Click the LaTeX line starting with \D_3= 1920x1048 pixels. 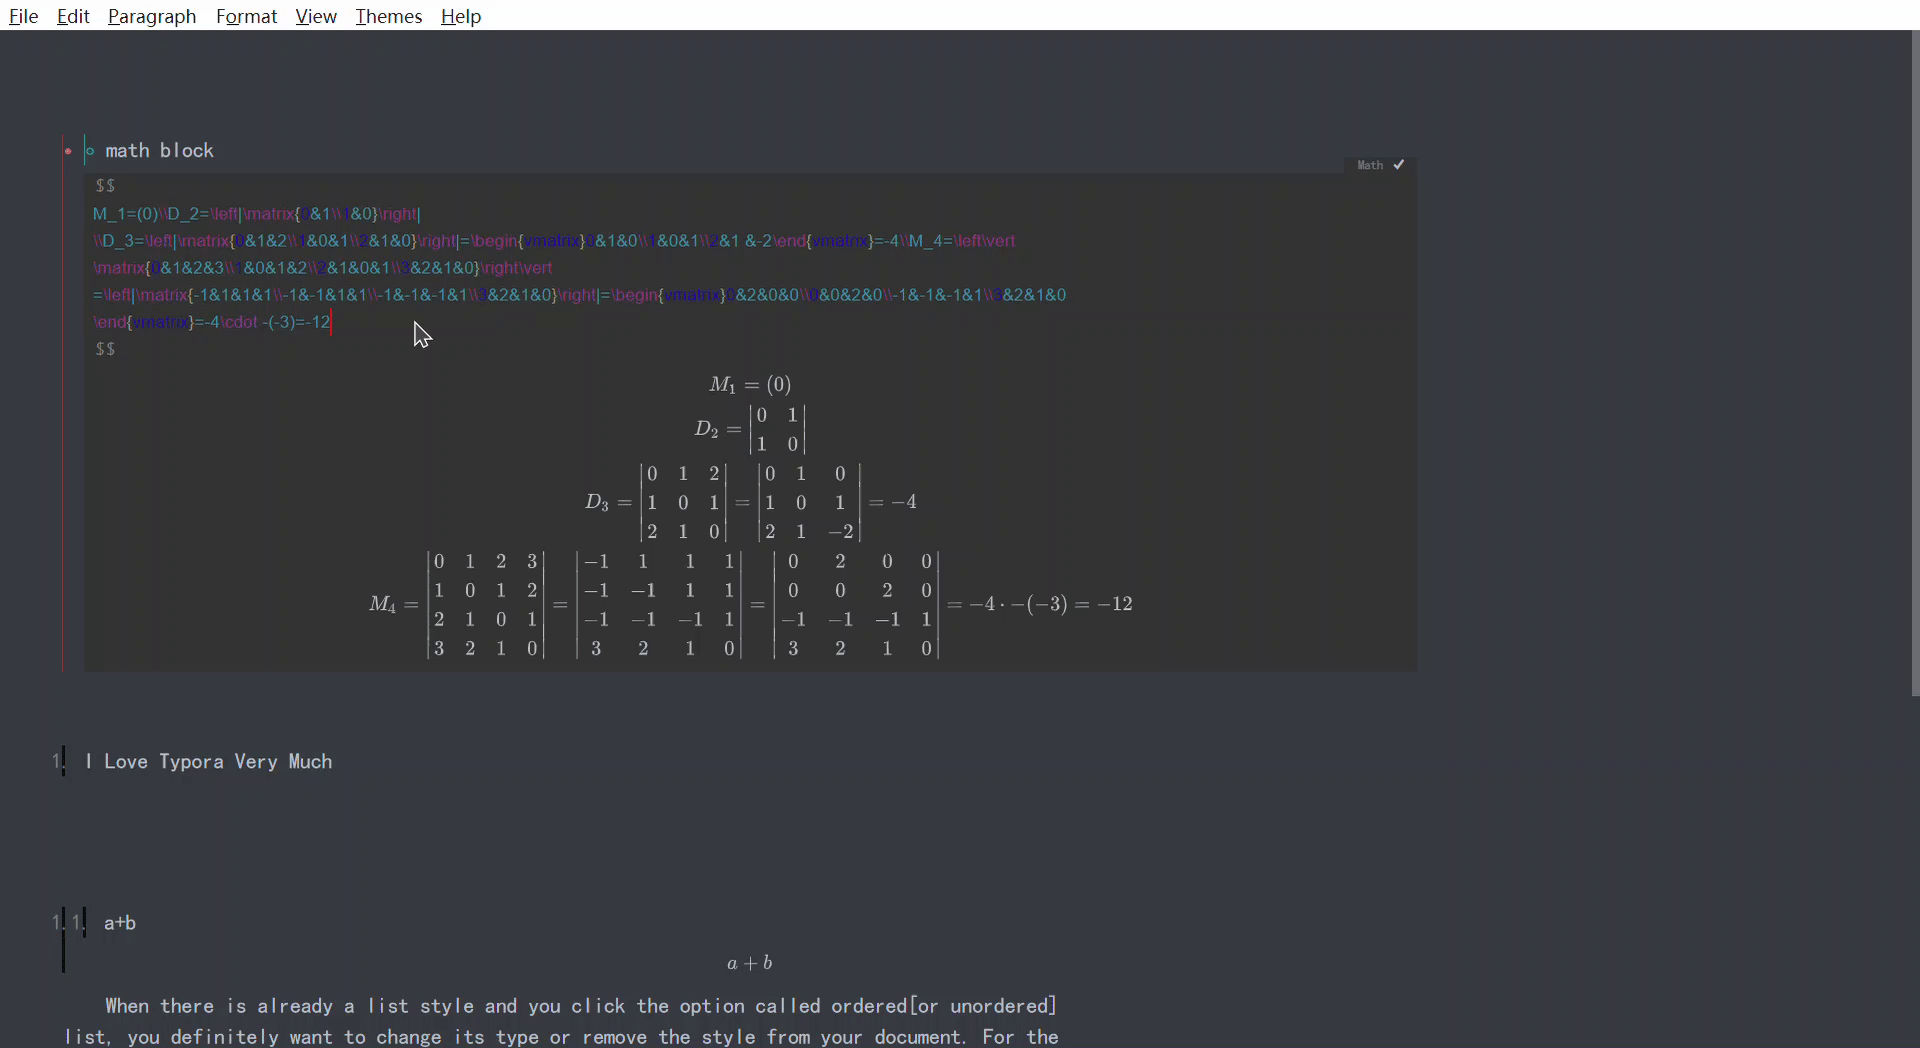pyautogui.click(x=554, y=241)
